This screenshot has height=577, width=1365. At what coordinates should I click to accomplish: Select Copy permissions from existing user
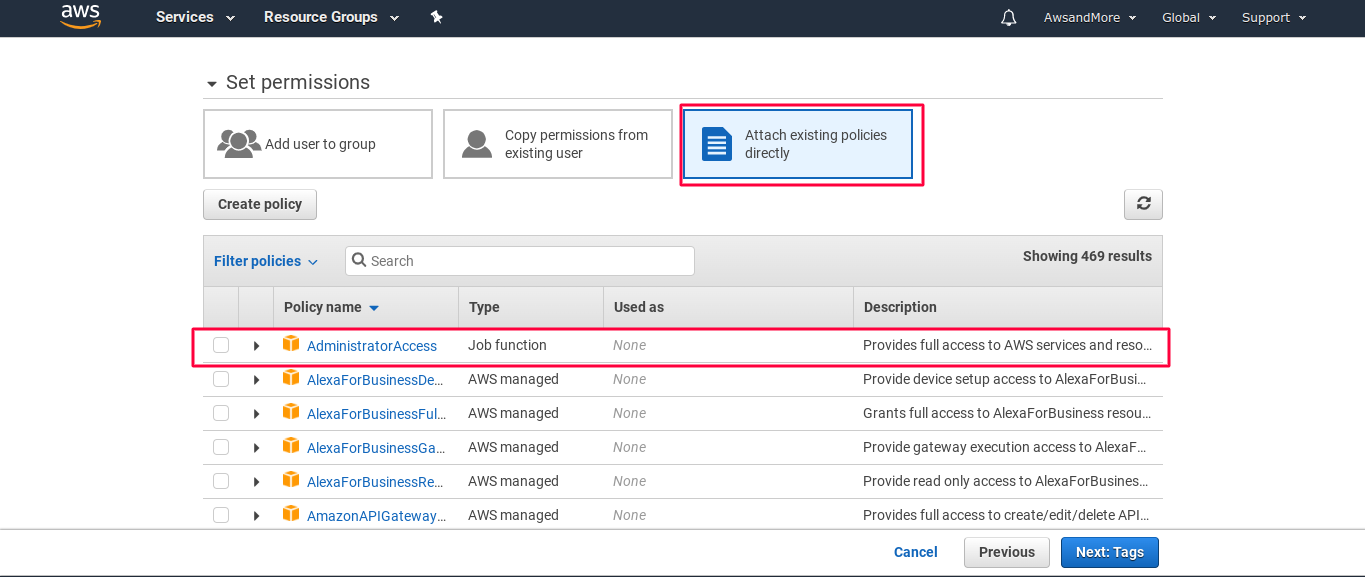(x=558, y=144)
